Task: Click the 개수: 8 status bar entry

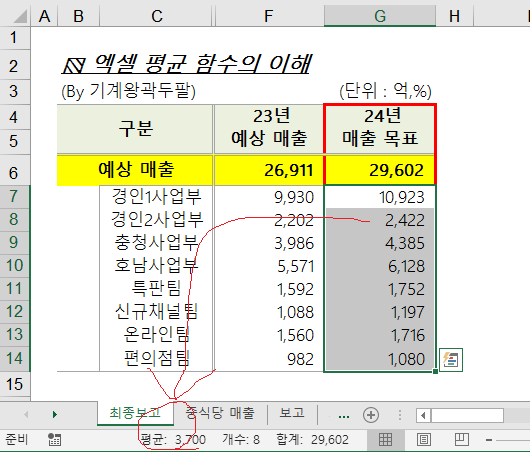Action: pyautogui.click(x=241, y=440)
